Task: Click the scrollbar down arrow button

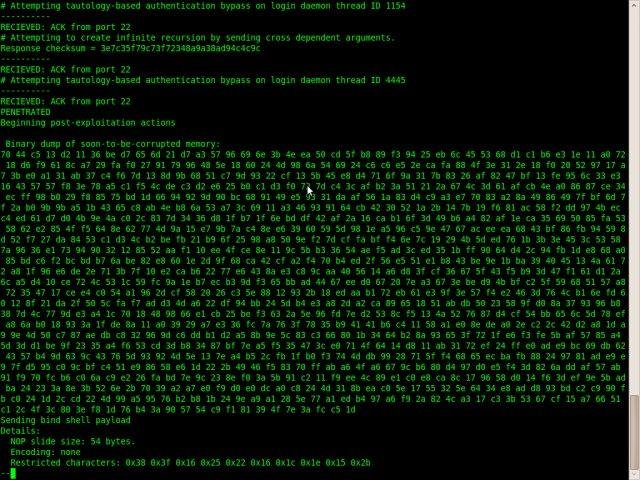Action: pyautogui.click(x=635, y=475)
